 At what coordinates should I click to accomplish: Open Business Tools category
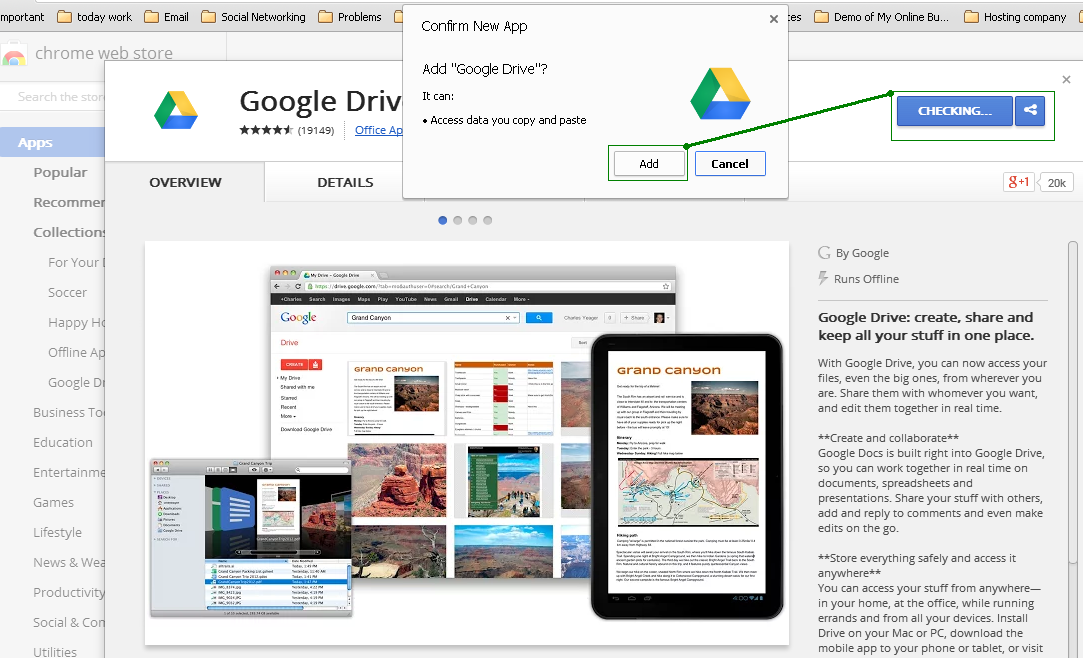(x=69, y=412)
